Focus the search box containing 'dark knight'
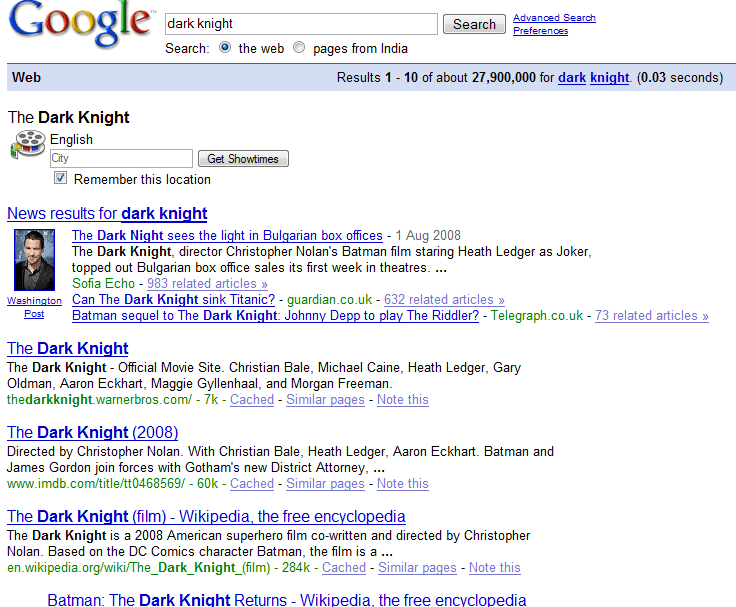The image size is (736, 607). click(x=301, y=23)
